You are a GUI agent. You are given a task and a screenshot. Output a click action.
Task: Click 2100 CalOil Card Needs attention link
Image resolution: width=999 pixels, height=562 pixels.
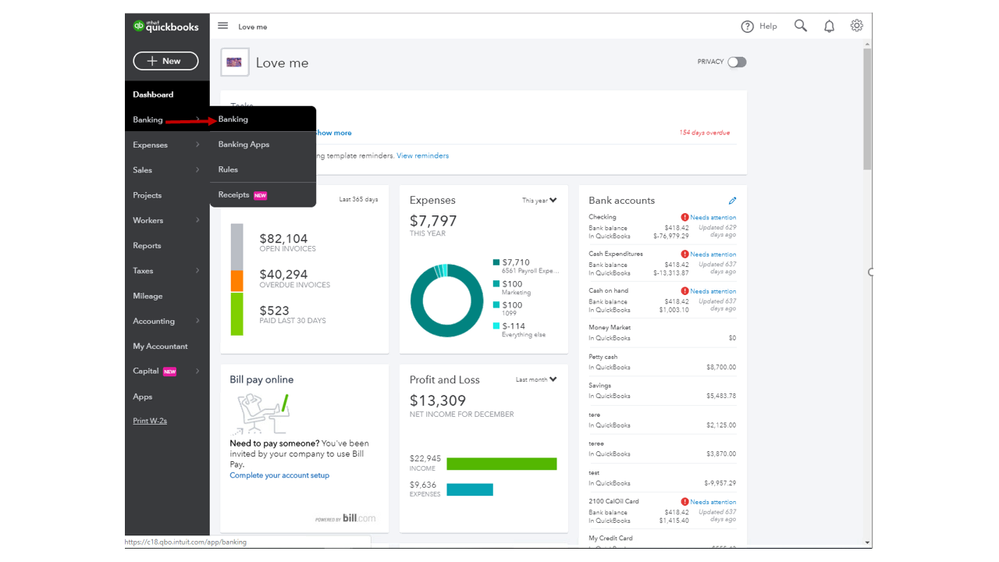713,502
